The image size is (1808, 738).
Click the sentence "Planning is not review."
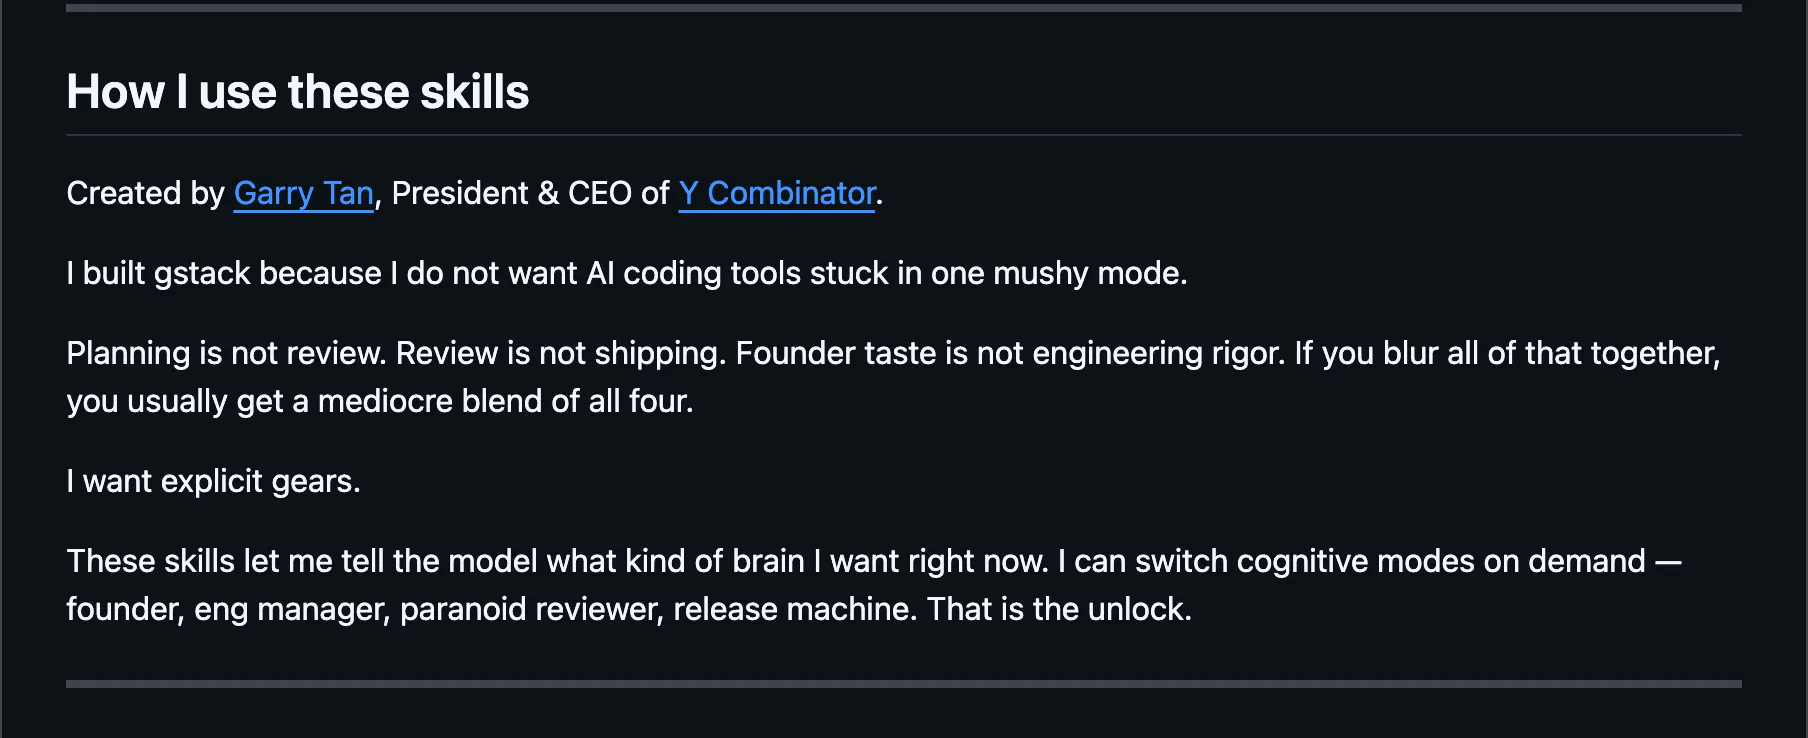coord(227,353)
